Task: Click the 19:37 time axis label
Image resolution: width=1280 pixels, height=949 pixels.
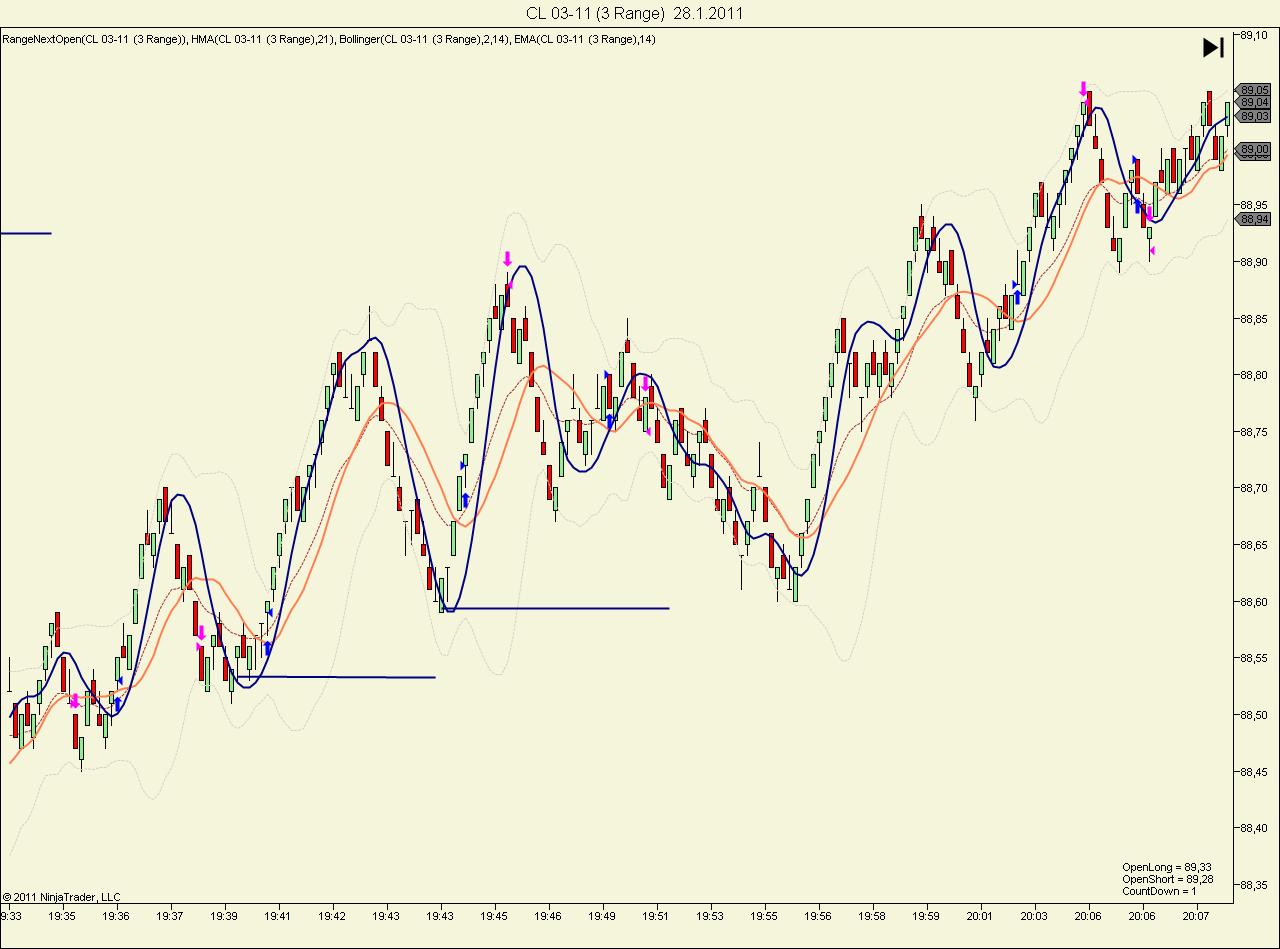Action: (171, 915)
